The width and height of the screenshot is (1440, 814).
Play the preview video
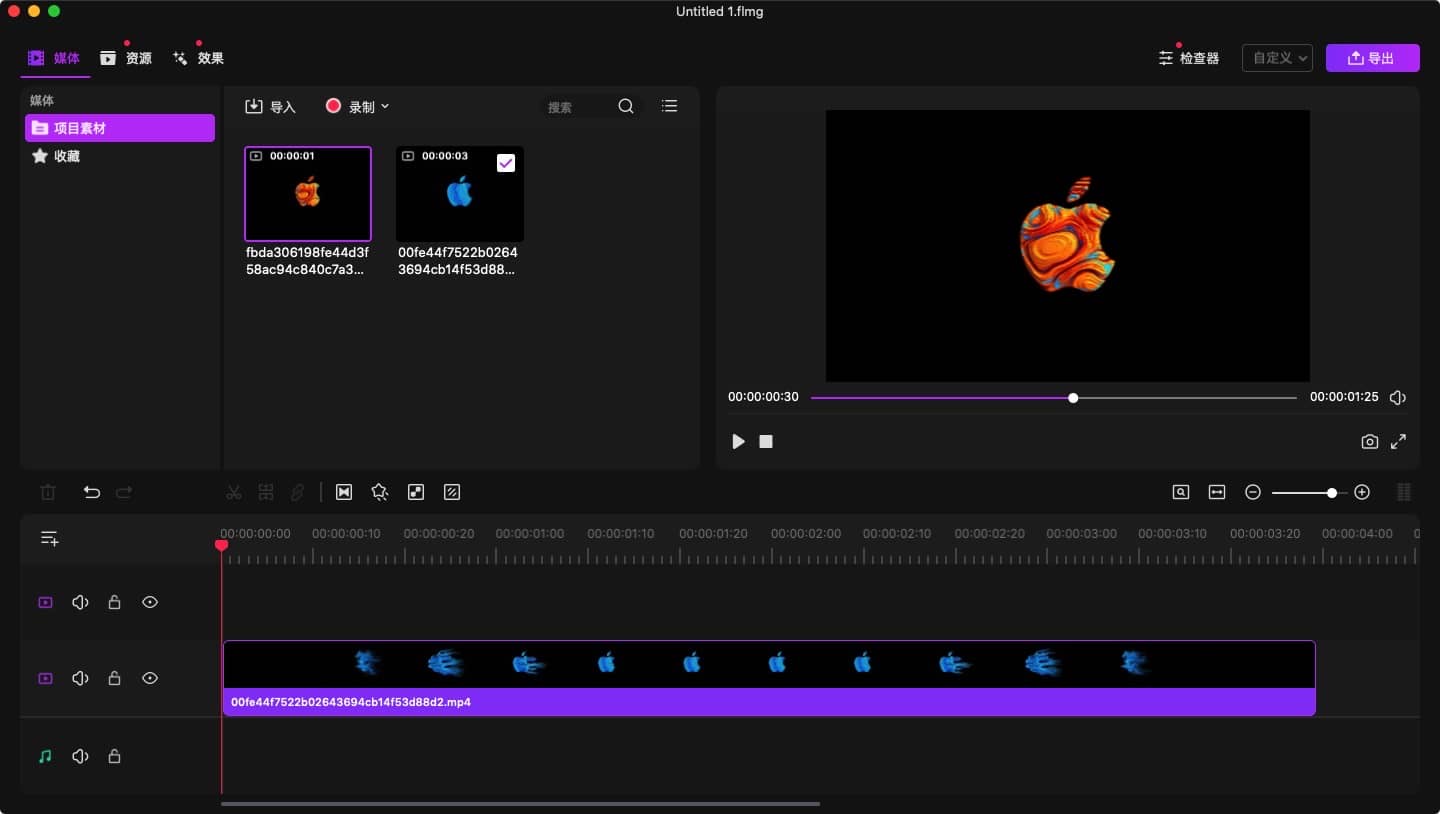(738, 441)
